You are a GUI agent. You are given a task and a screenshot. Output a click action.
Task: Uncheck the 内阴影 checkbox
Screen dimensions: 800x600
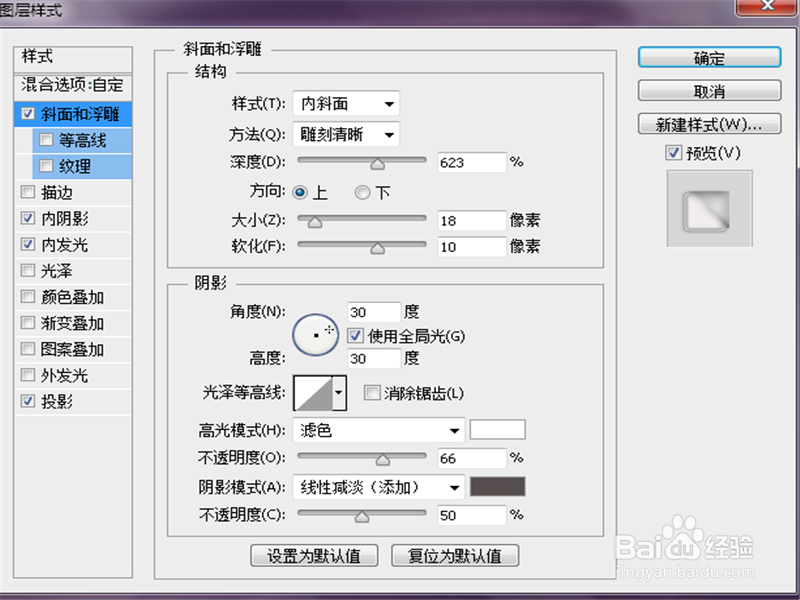click(28, 218)
